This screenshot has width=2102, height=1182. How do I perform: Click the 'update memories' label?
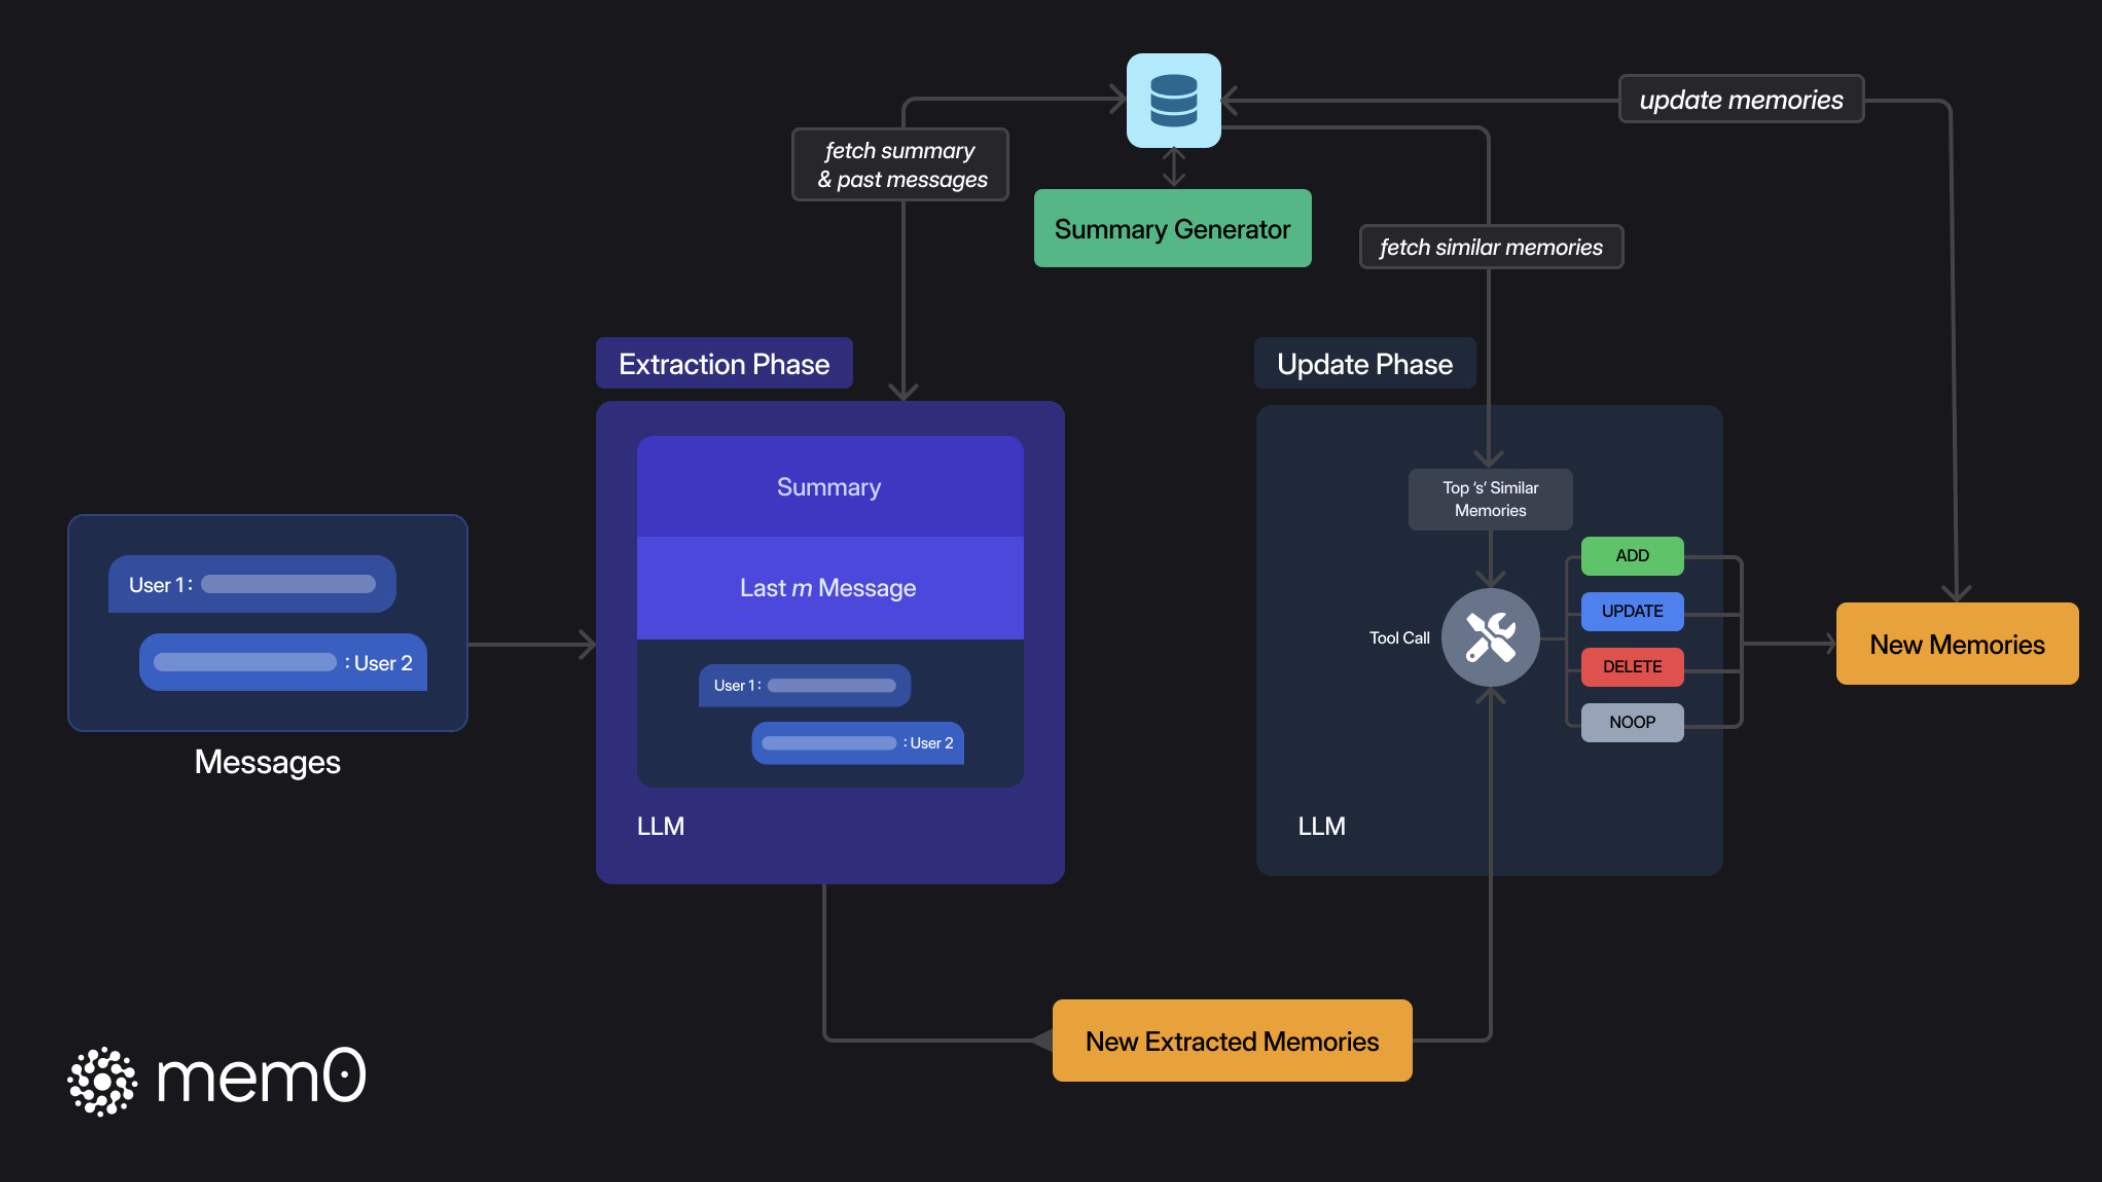coord(1741,99)
